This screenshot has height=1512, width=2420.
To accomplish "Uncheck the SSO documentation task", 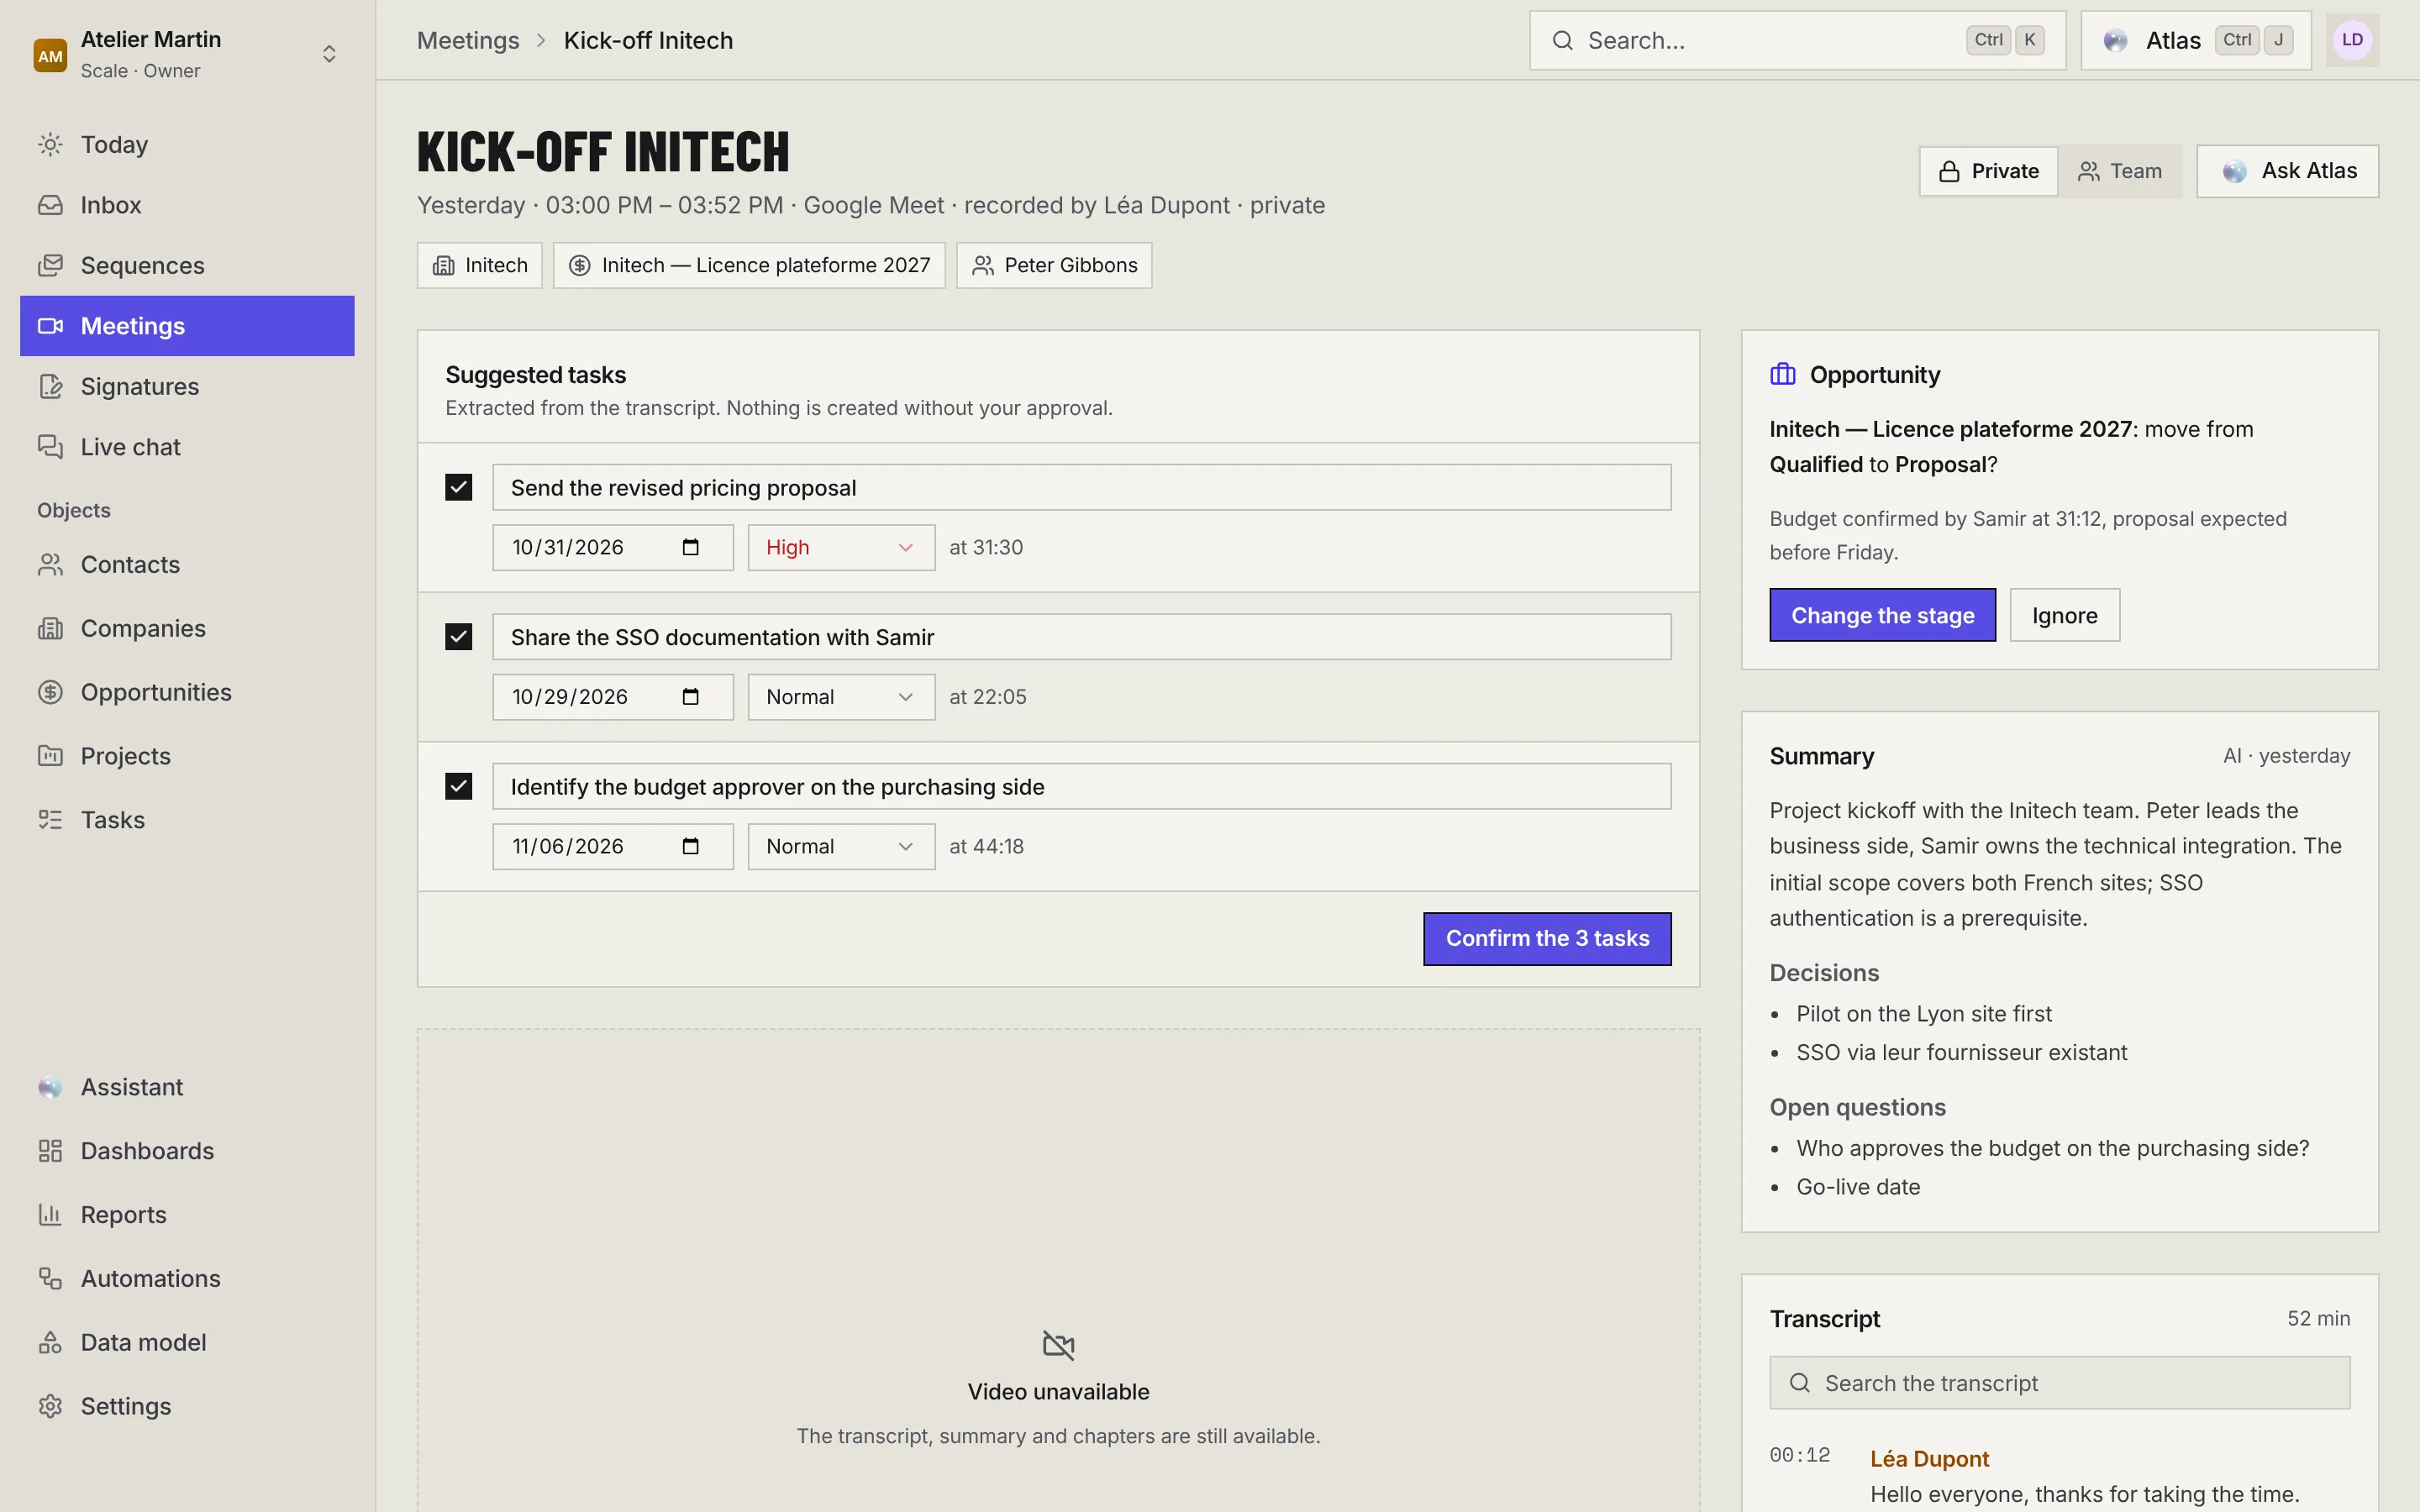I will click(458, 637).
